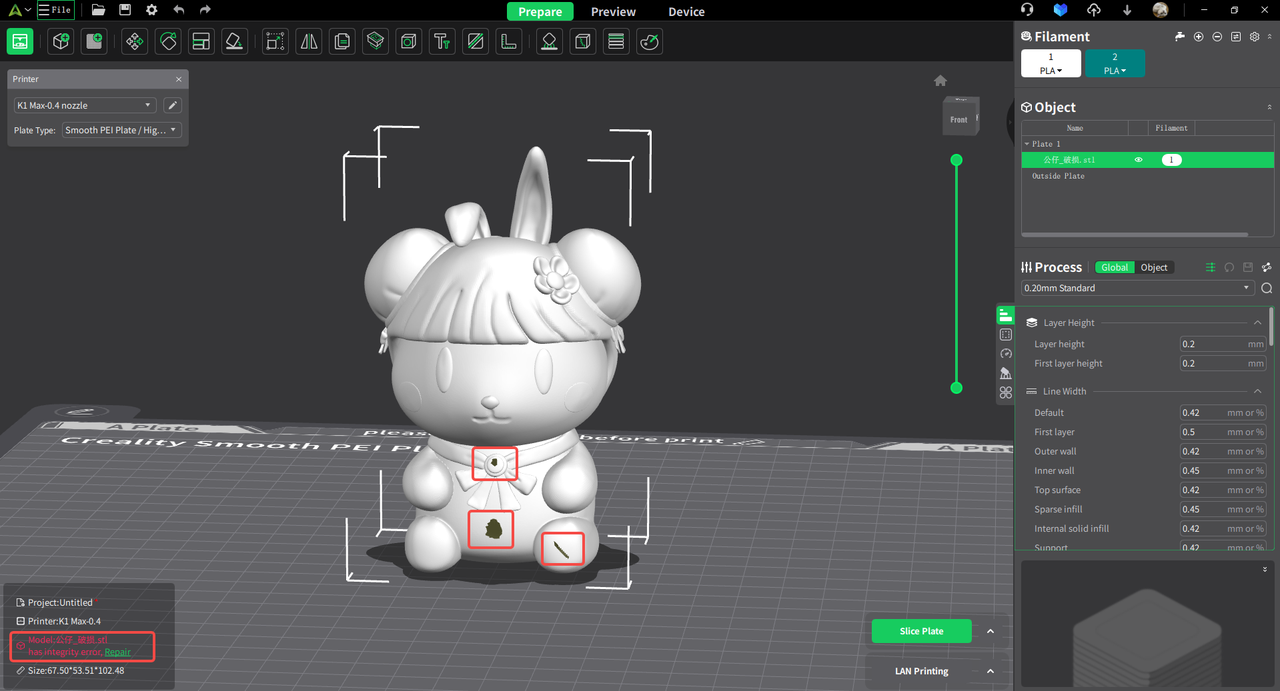
Task: Open the 0.20mm Standard process dropdown
Action: [x=1138, y=288]
